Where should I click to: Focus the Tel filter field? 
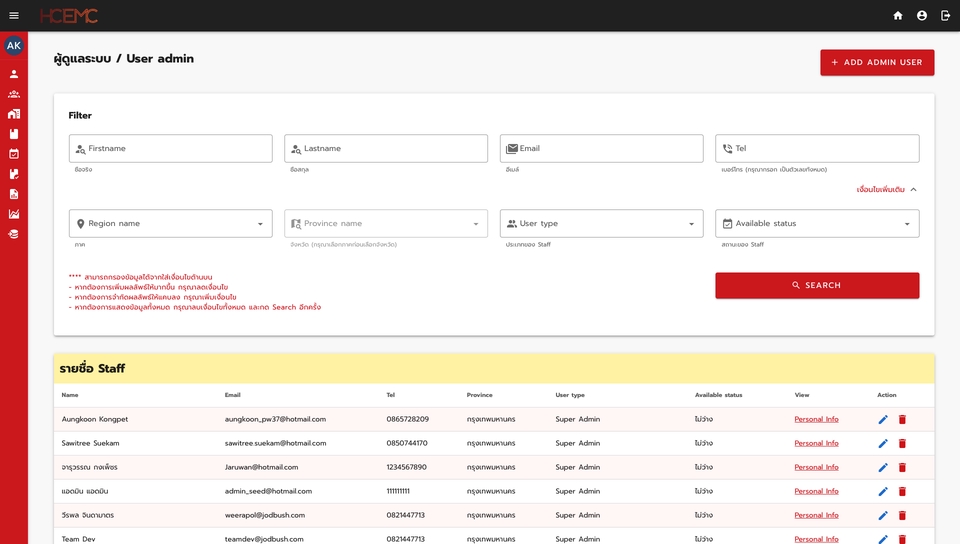click(817, 148)
